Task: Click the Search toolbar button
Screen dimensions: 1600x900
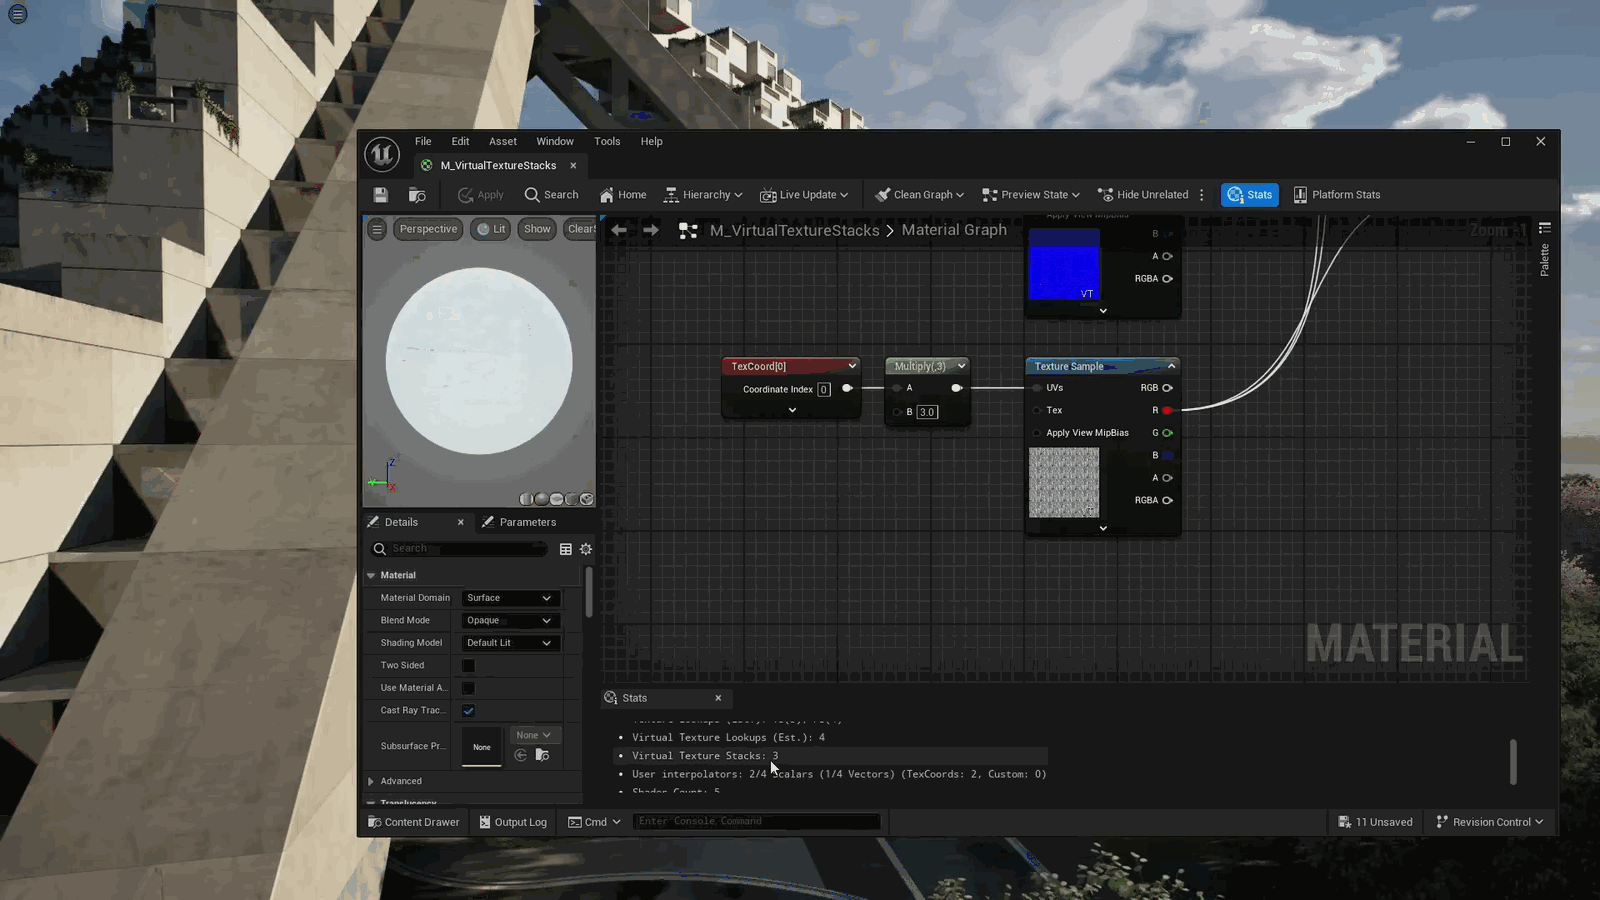Action: [x=551, y=195]
